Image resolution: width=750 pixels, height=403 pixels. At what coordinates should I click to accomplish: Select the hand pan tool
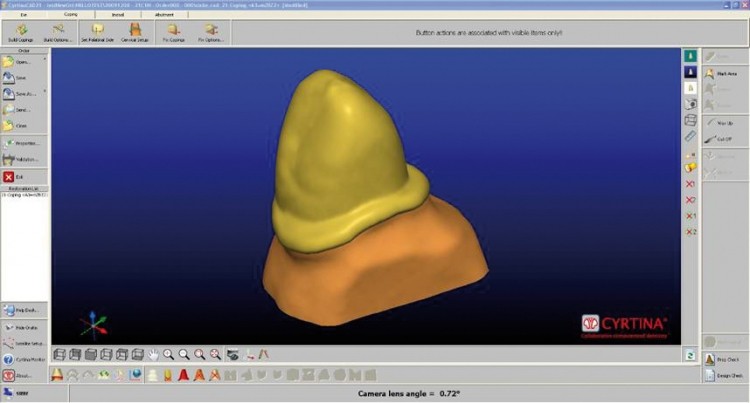point(153,354)
